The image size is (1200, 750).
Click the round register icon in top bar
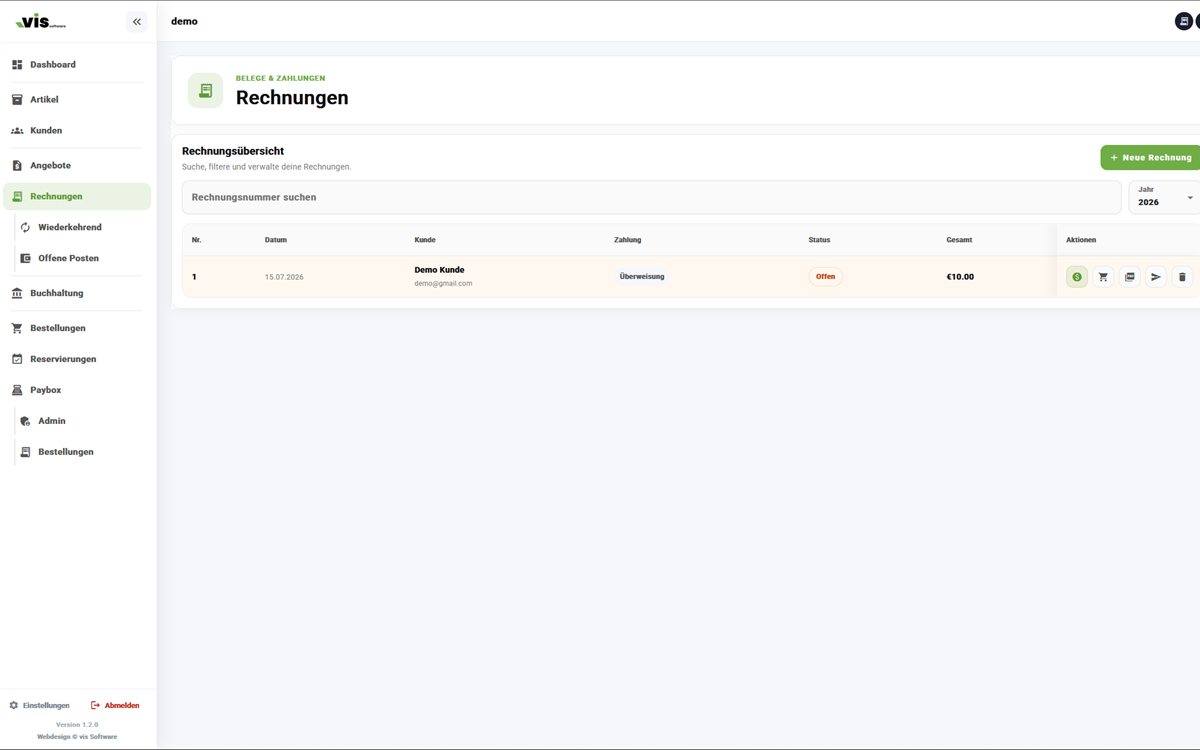coord(1183,21)
